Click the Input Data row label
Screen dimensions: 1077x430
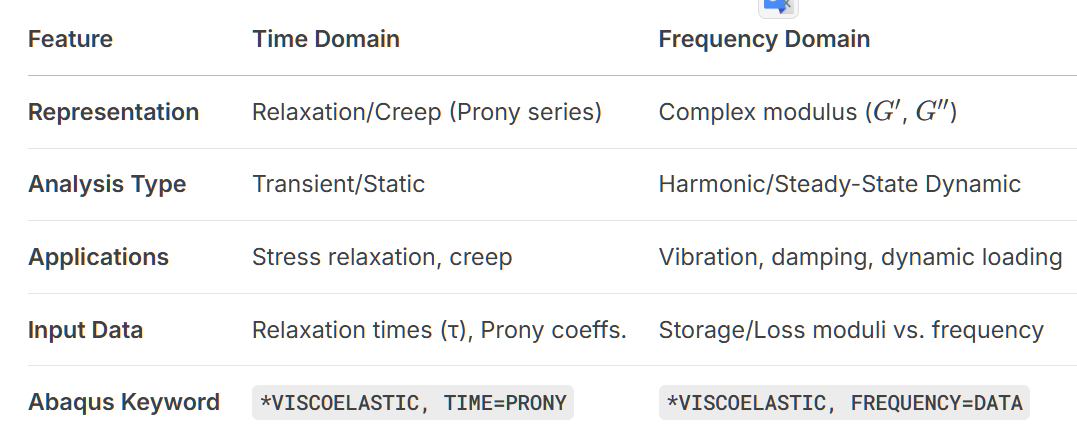click(85, 330)
